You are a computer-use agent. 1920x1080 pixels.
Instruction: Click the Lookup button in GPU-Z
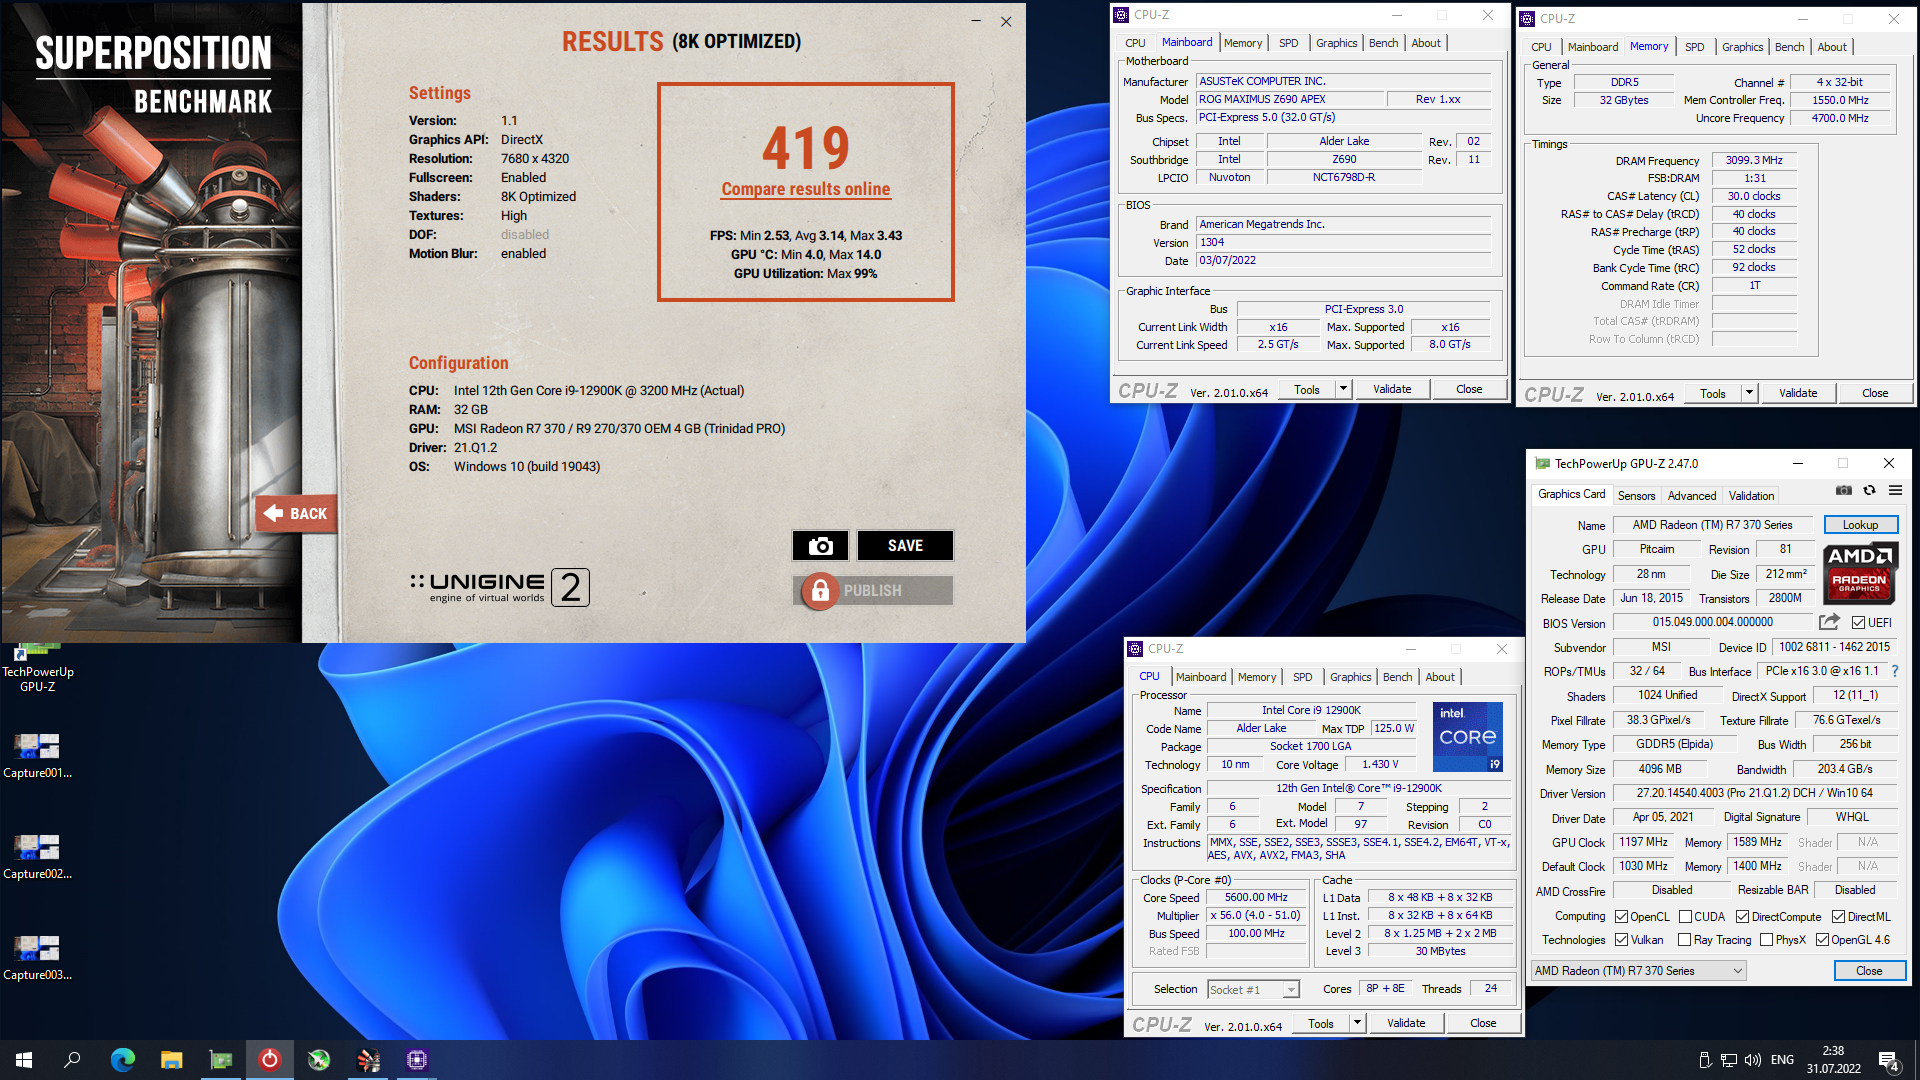1860,524
